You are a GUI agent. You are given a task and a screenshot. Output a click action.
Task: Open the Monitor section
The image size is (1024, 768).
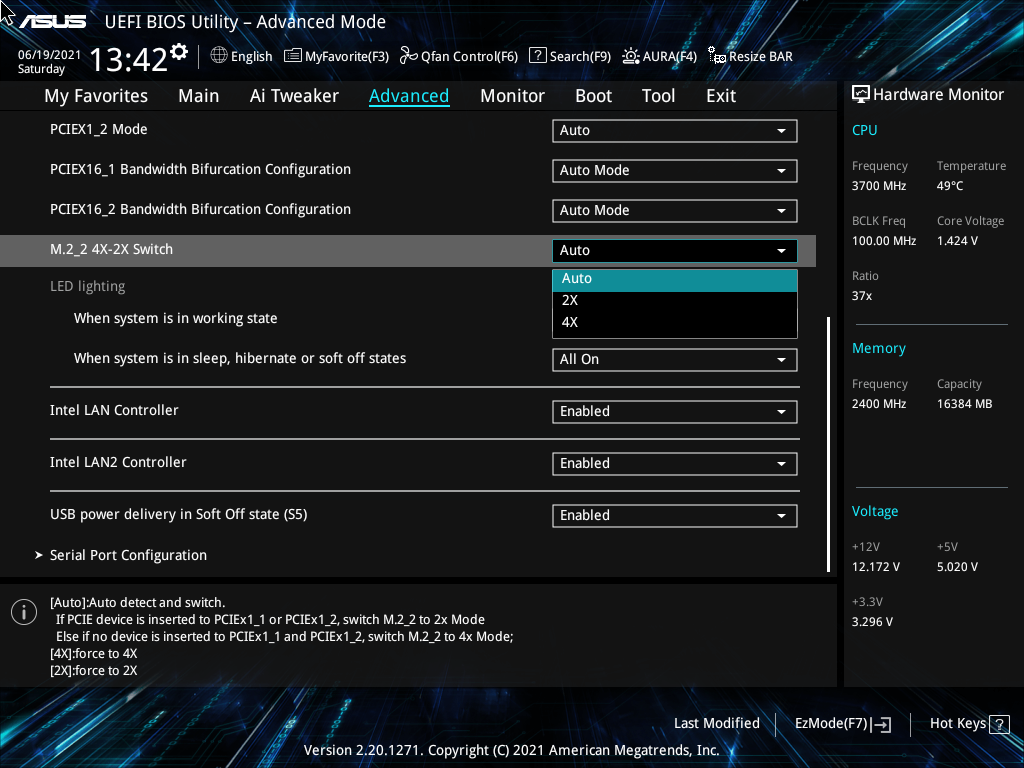[x=512, y=95]
